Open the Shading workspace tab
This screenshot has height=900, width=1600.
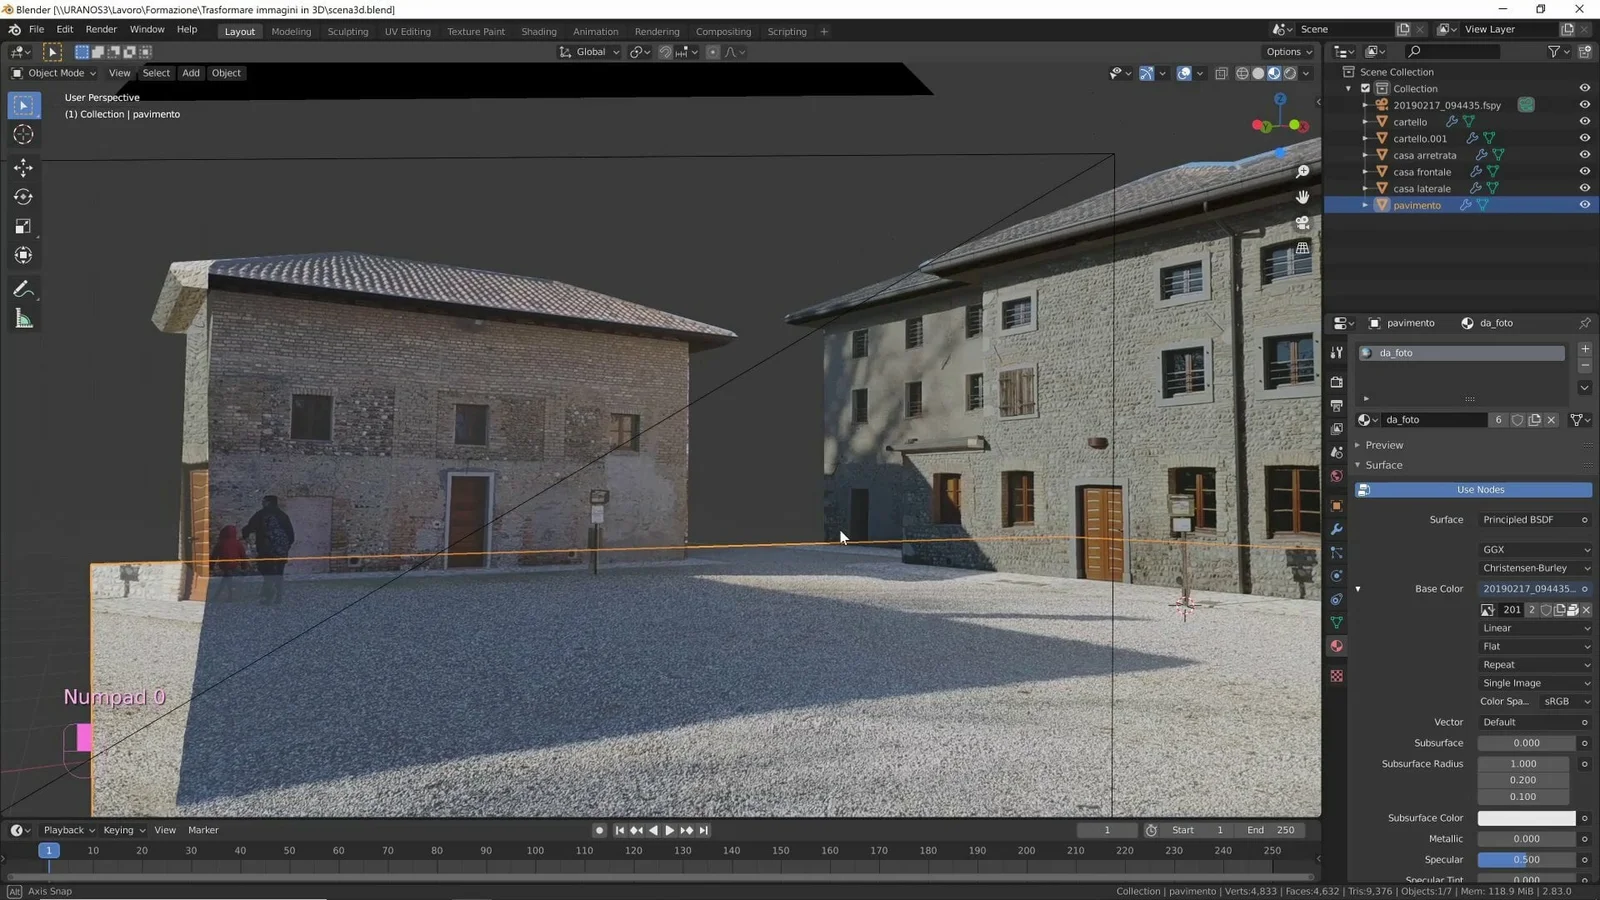(x=539, y=31)
